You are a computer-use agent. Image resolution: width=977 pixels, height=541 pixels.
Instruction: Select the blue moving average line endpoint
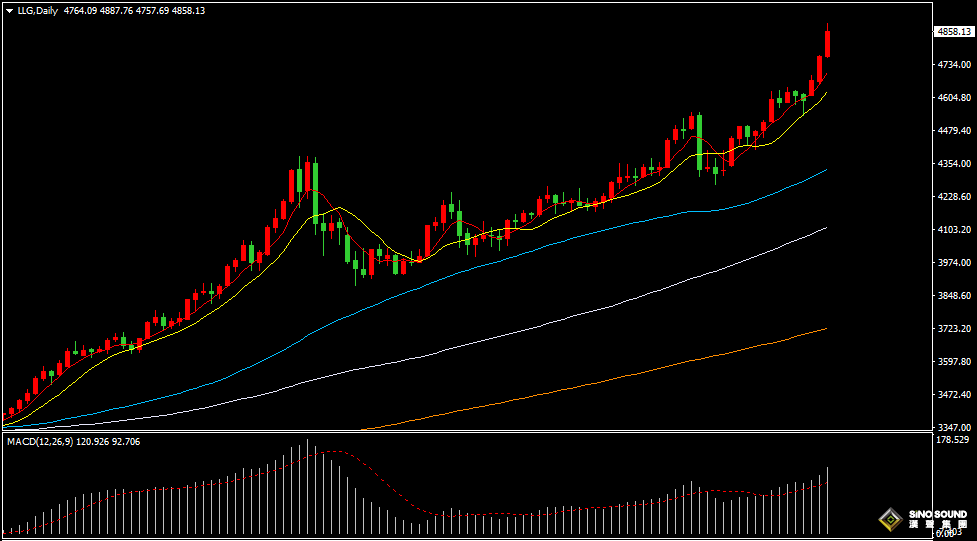click(826, 170)
